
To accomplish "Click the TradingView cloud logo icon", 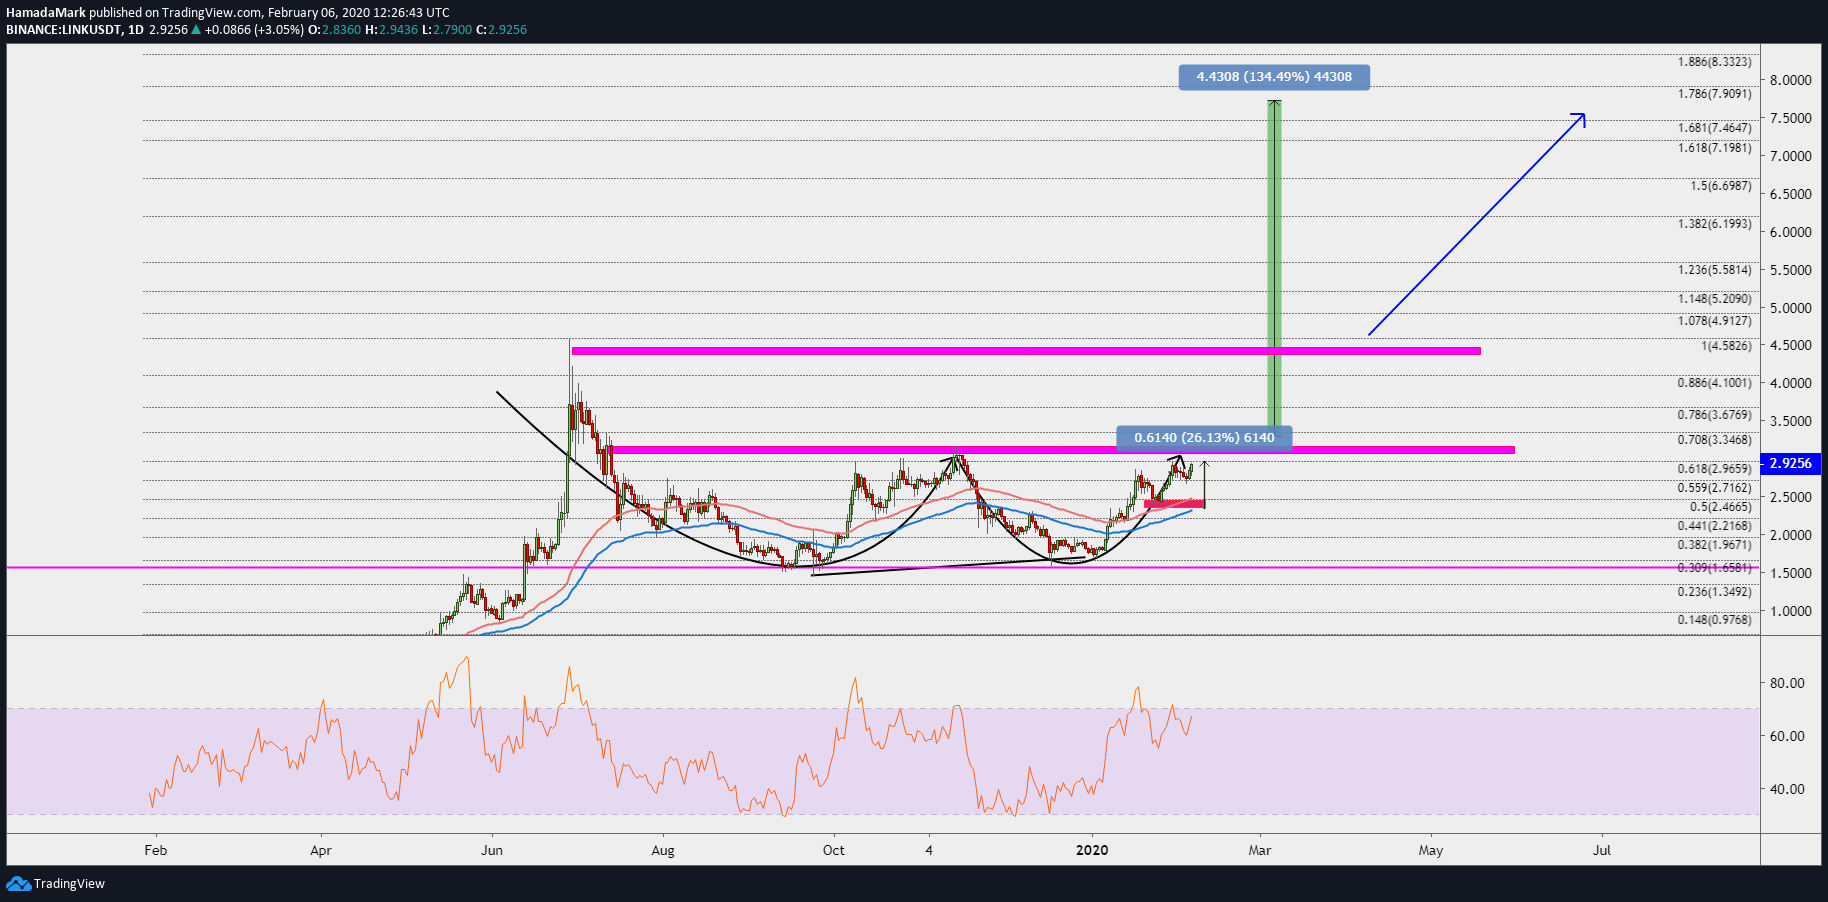I will (18, 883).
